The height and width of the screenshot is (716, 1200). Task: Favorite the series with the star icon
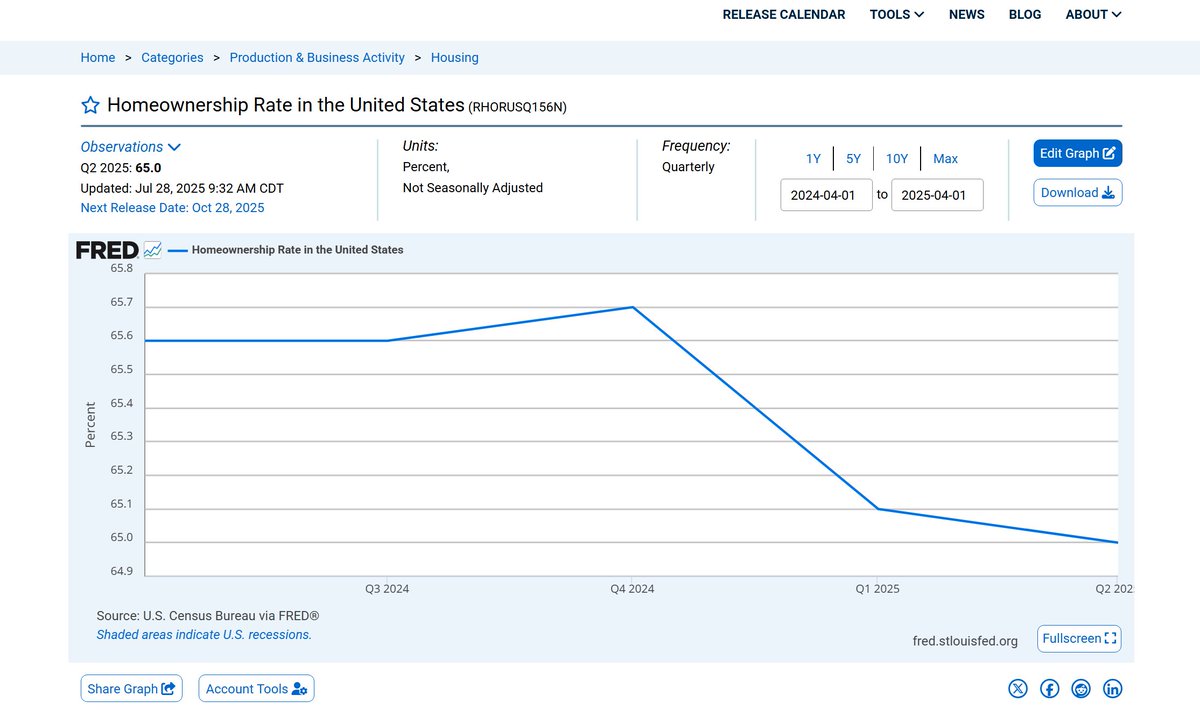(x=90, y=105)
